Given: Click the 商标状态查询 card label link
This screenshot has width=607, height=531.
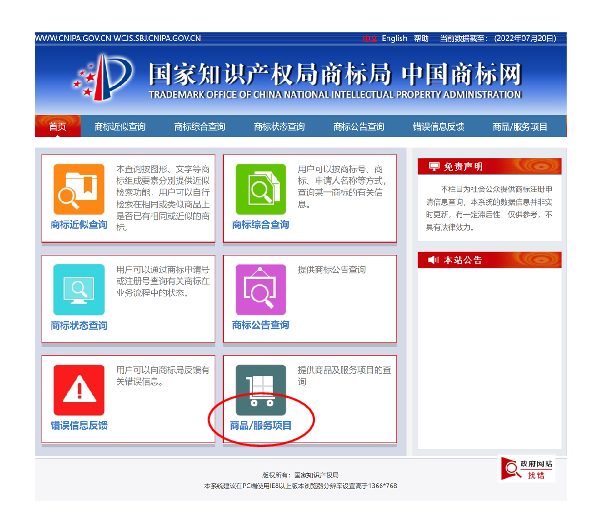Looking at the screenshot, I should point(79,325).
